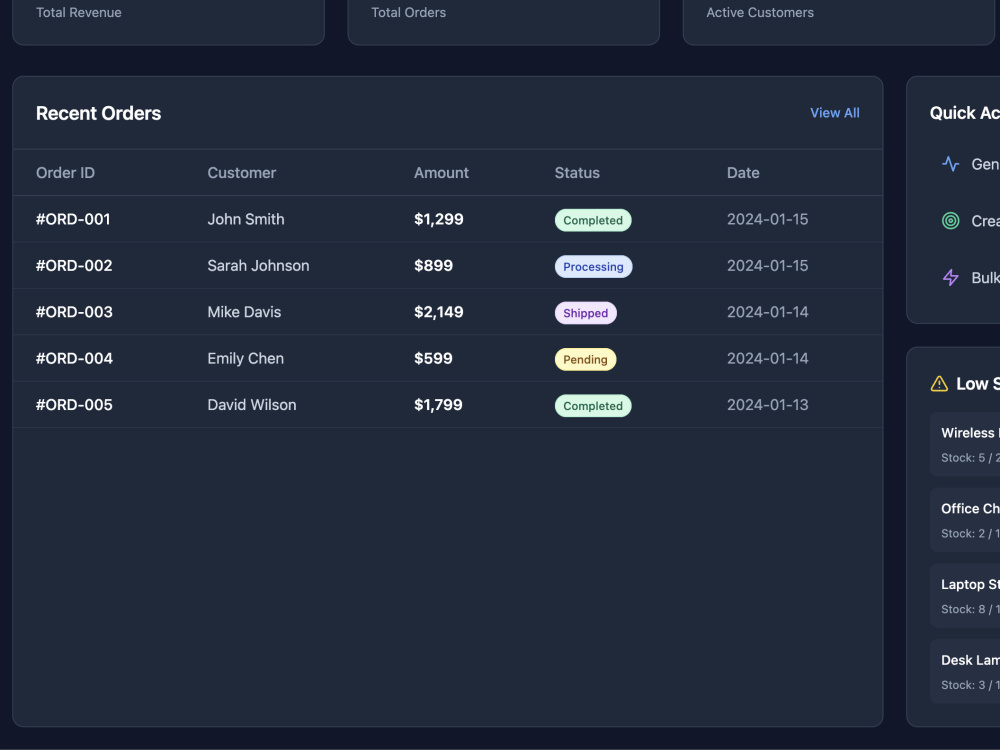1000x750 pixels.
Task: Click the Date column header
Action: [743, 173]
